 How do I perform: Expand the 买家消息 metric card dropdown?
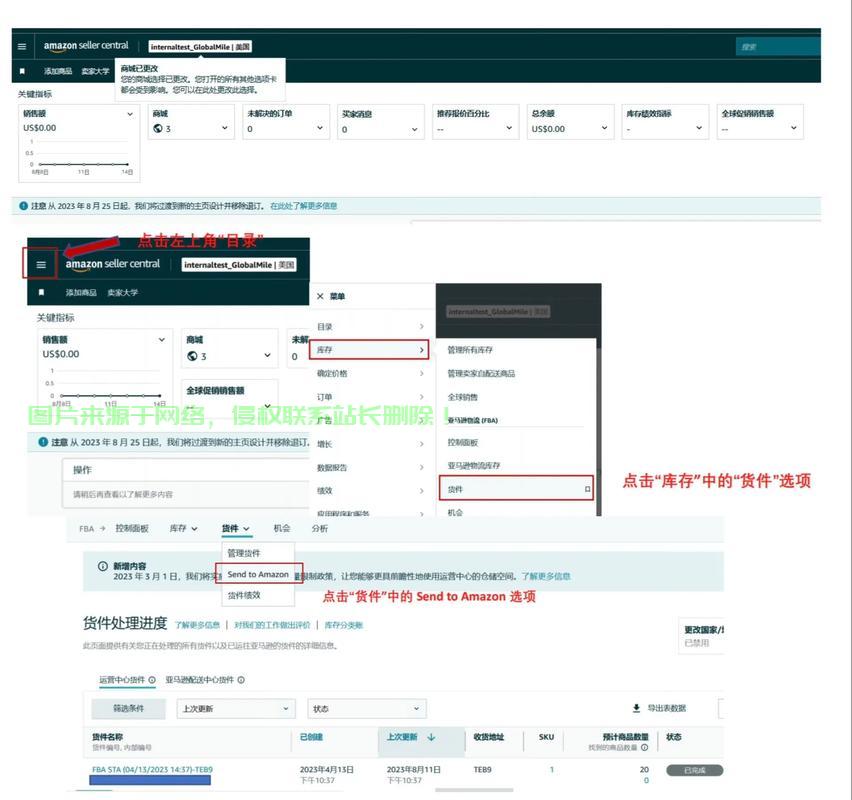pos(414,128)
